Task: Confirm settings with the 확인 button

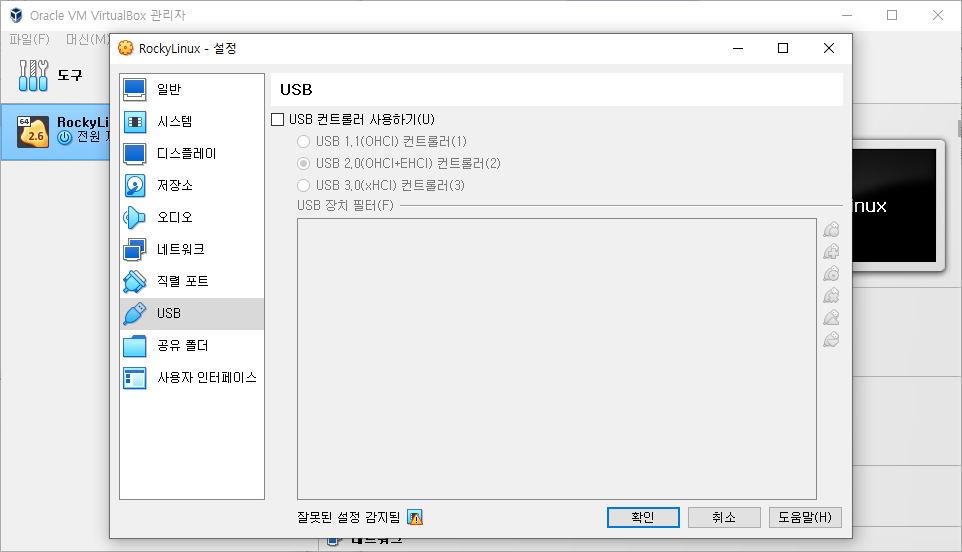Action: coord(643,517)
